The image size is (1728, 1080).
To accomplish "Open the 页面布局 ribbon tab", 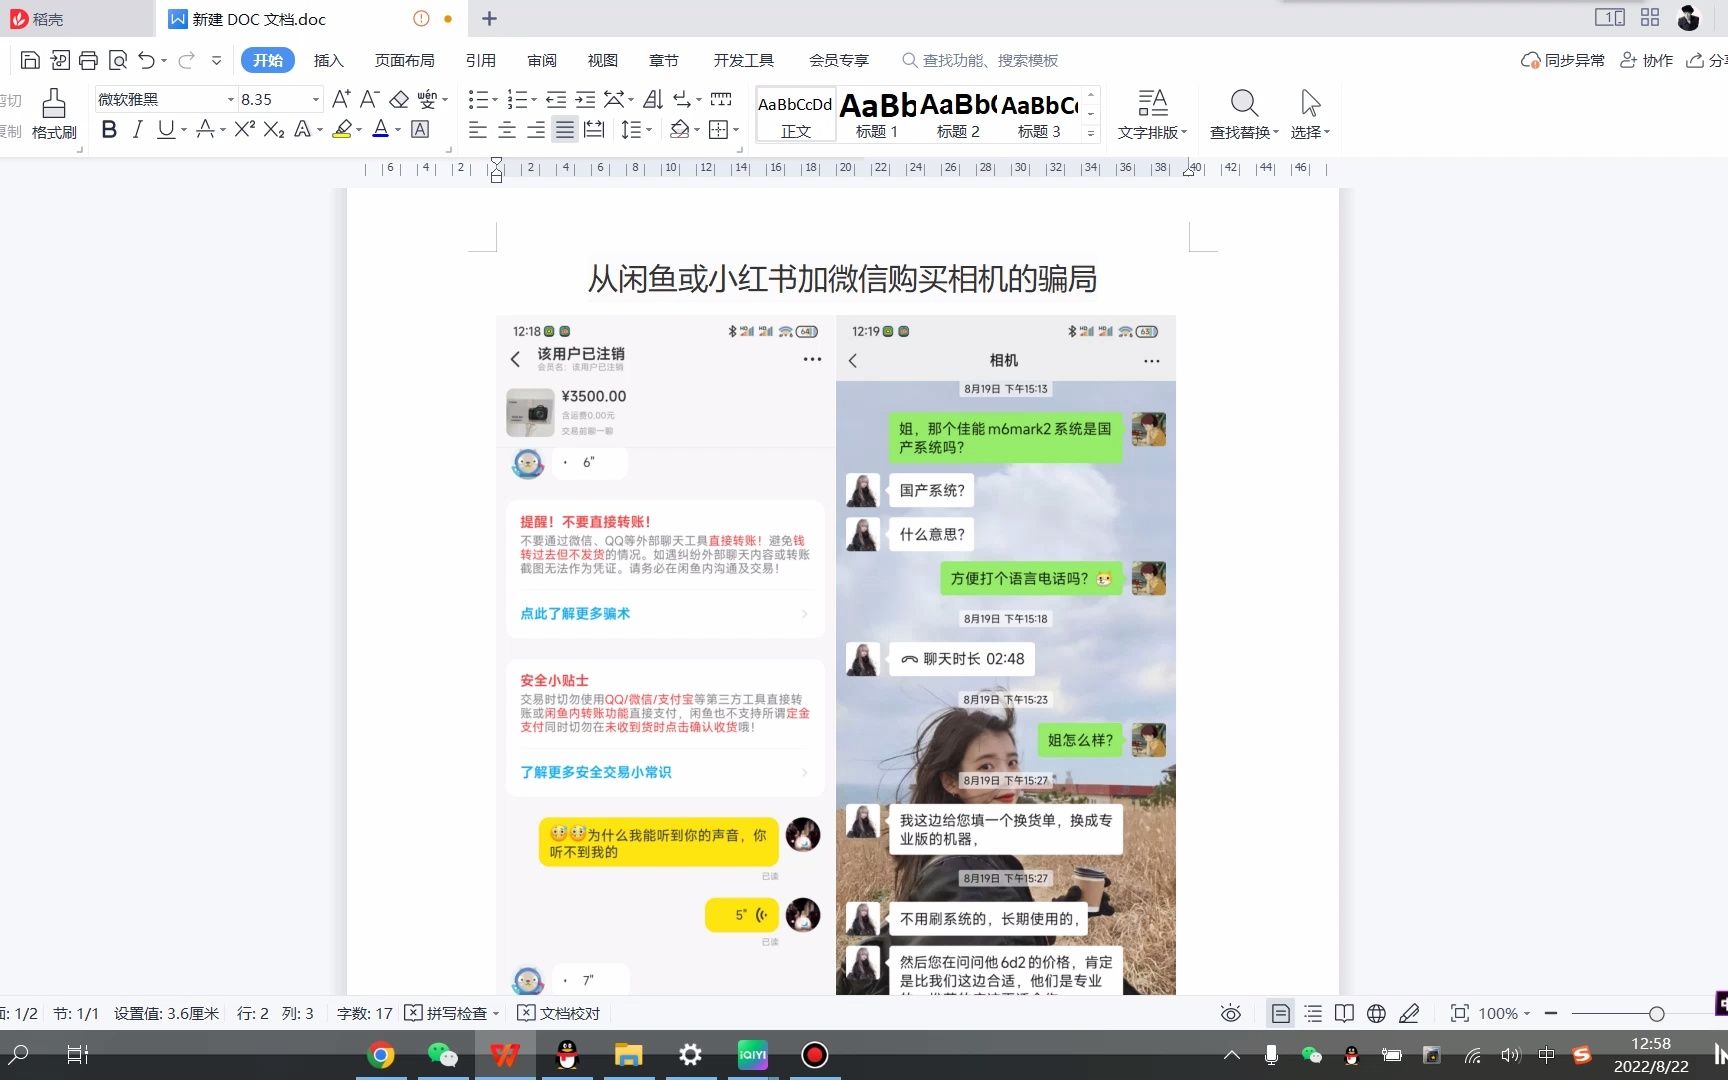I will pyautogui.click(x=404, y=60).
